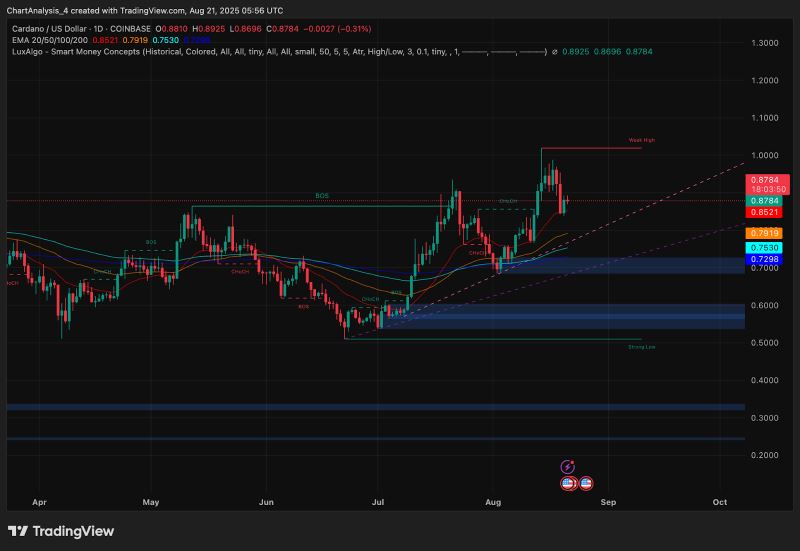This screenshot has width=800, height=551.
Task: Click the cyan EMA 0.7530 axis label
Action: (769, 247)
